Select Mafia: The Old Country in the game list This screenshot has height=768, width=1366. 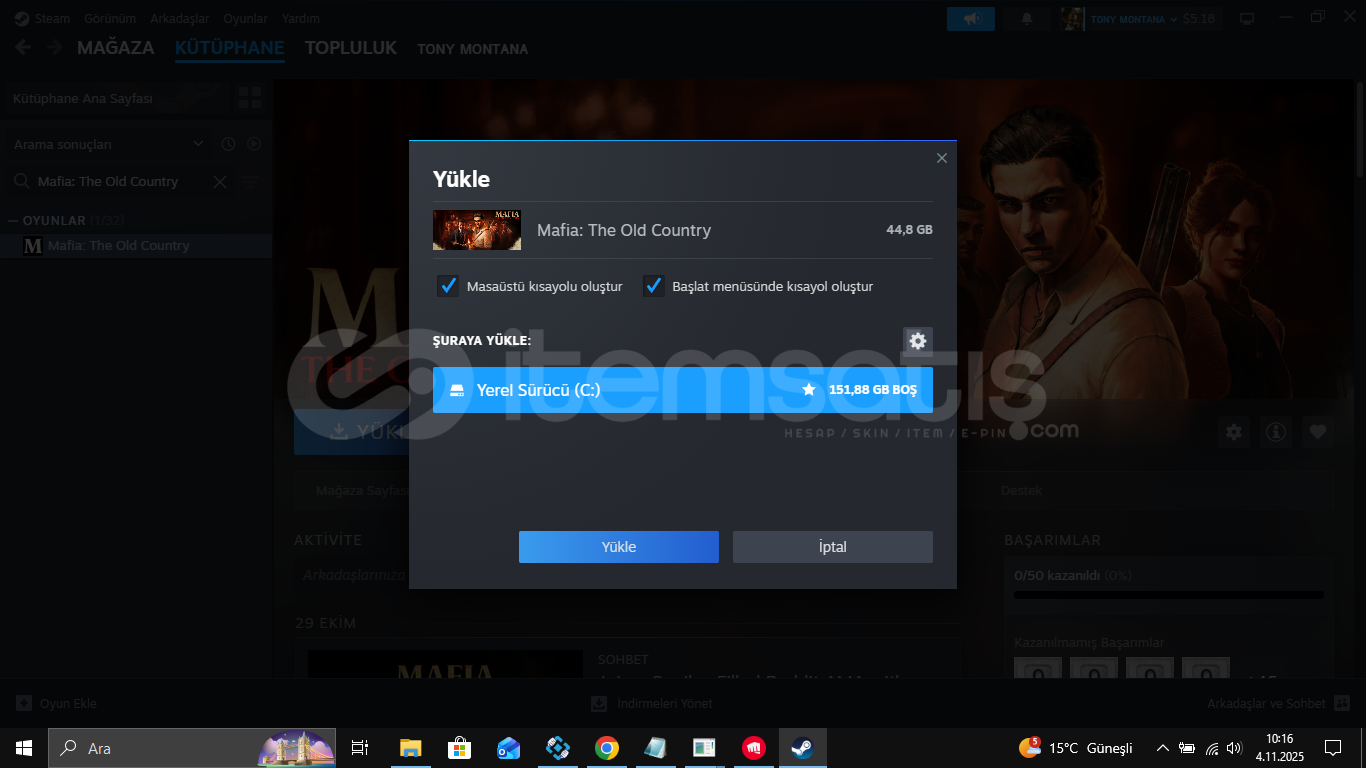point(136,246)
